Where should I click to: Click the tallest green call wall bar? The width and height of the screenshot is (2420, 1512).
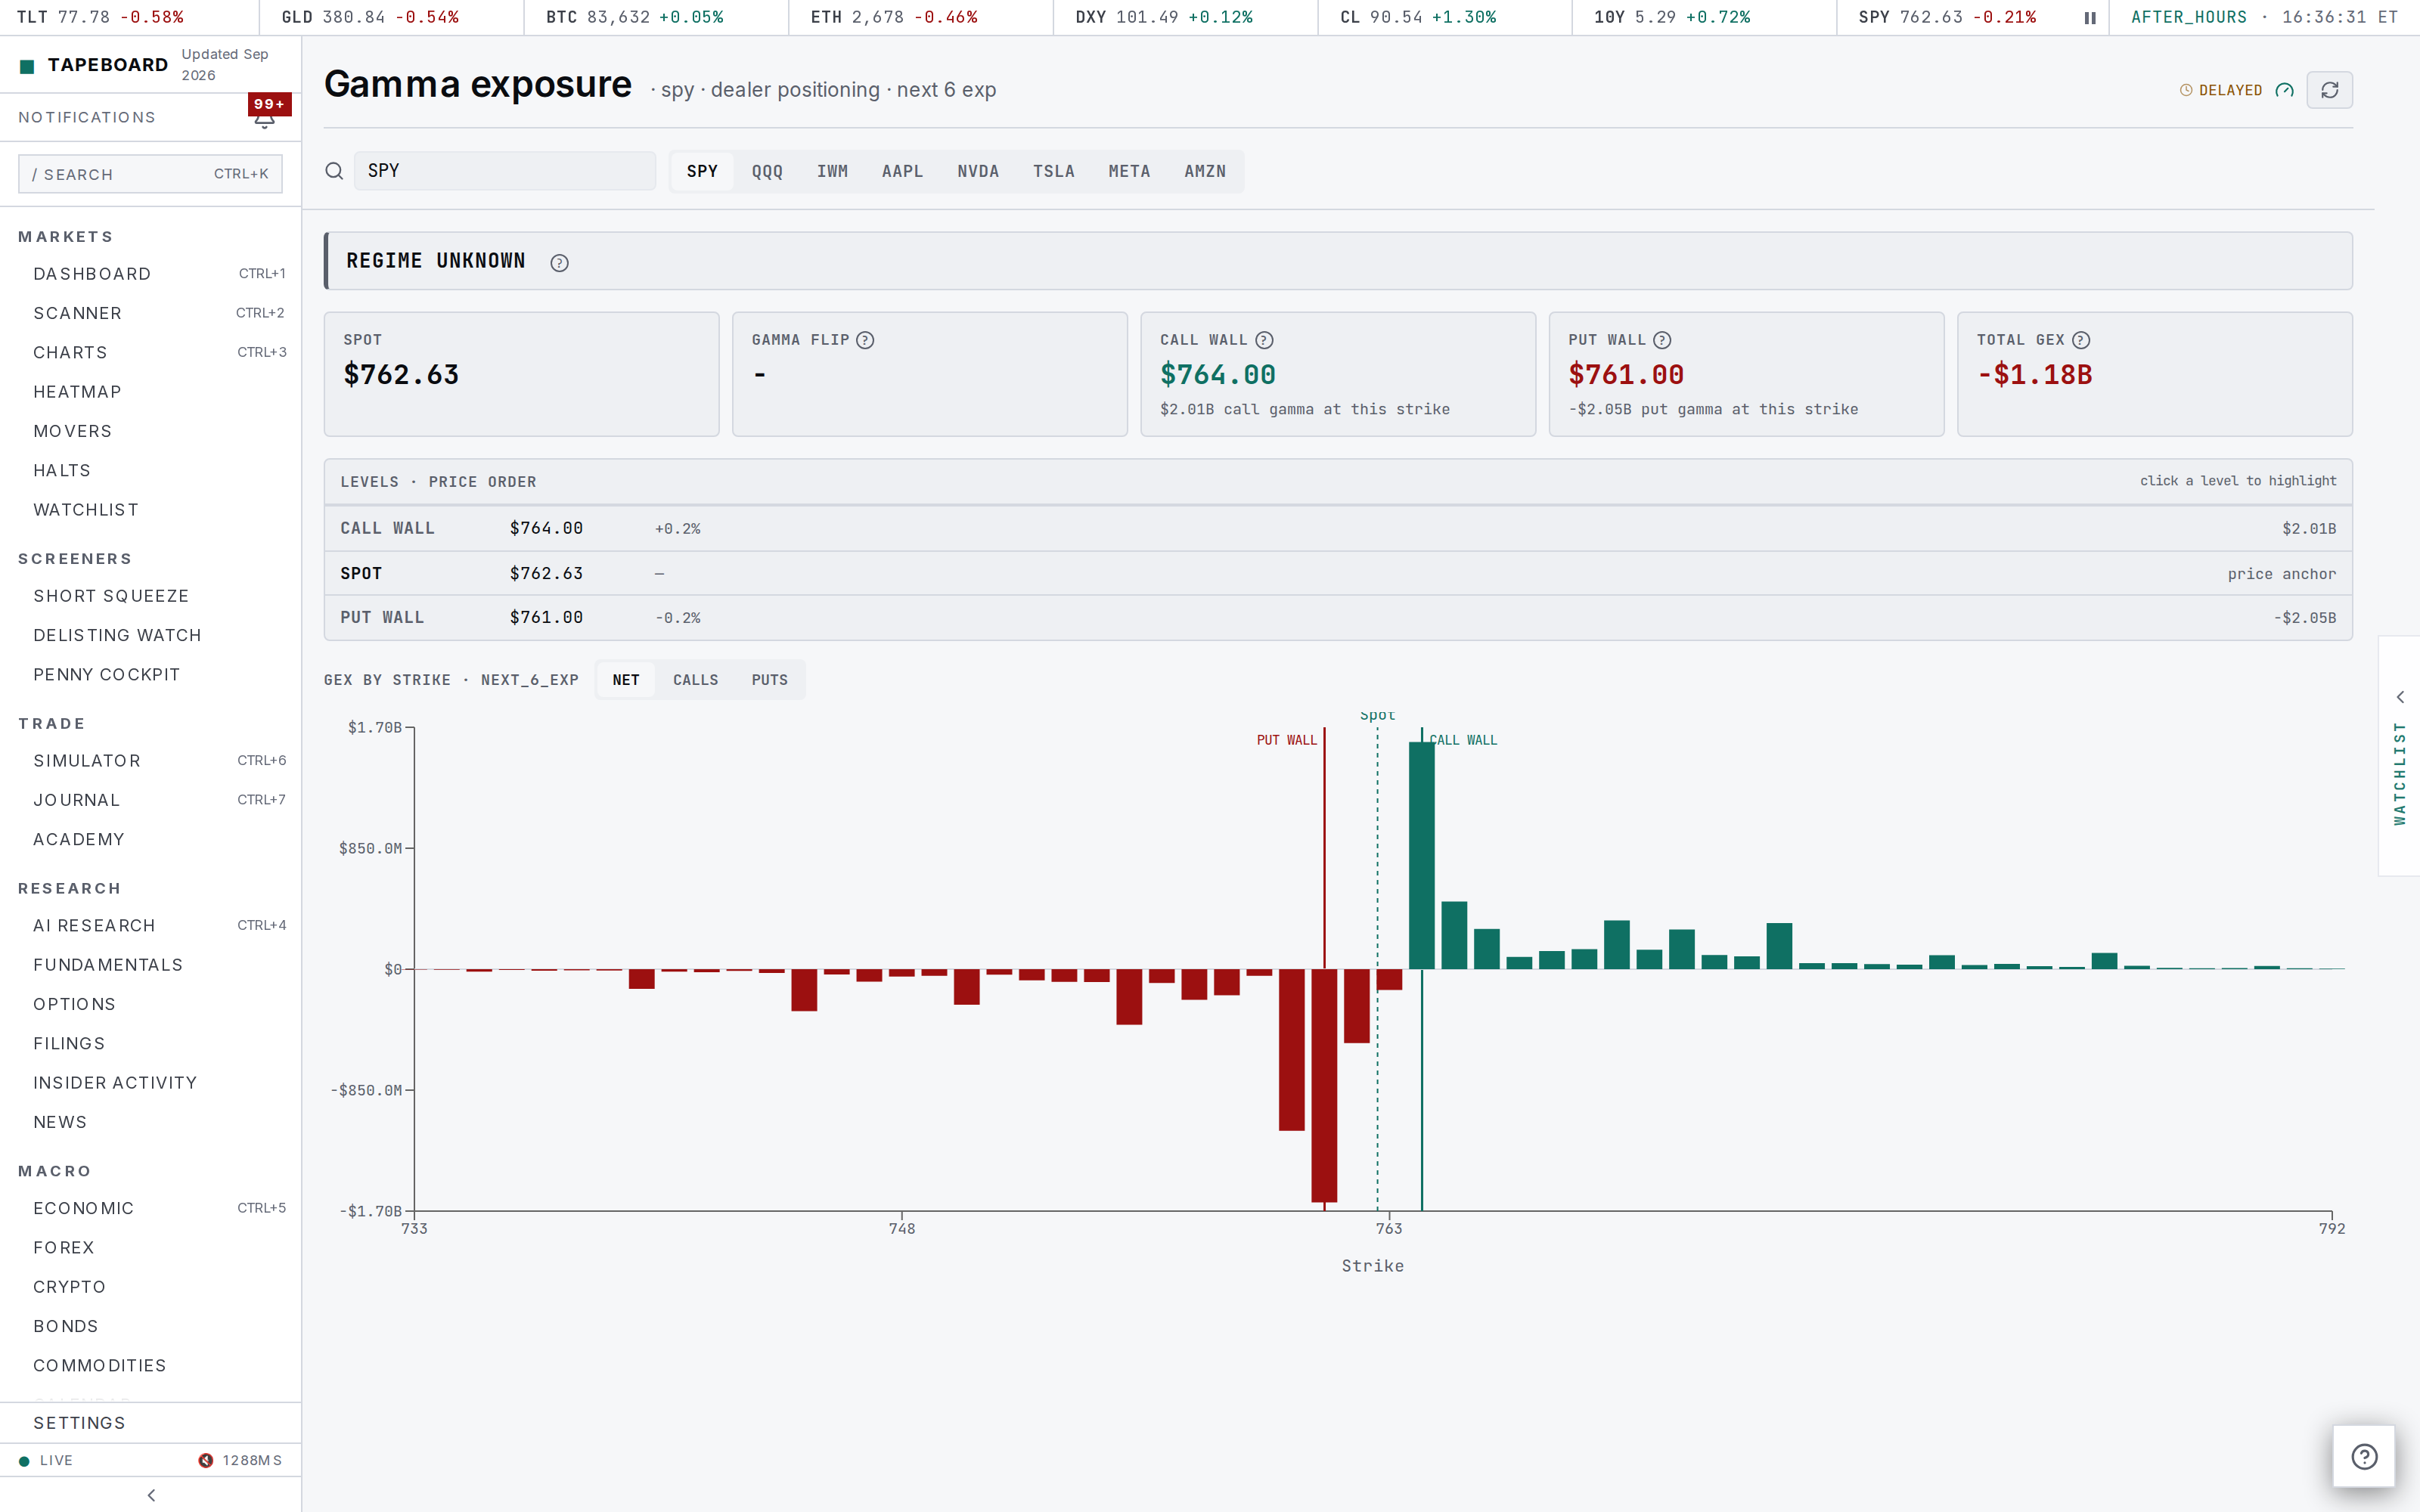click(x=1421, y=855)
